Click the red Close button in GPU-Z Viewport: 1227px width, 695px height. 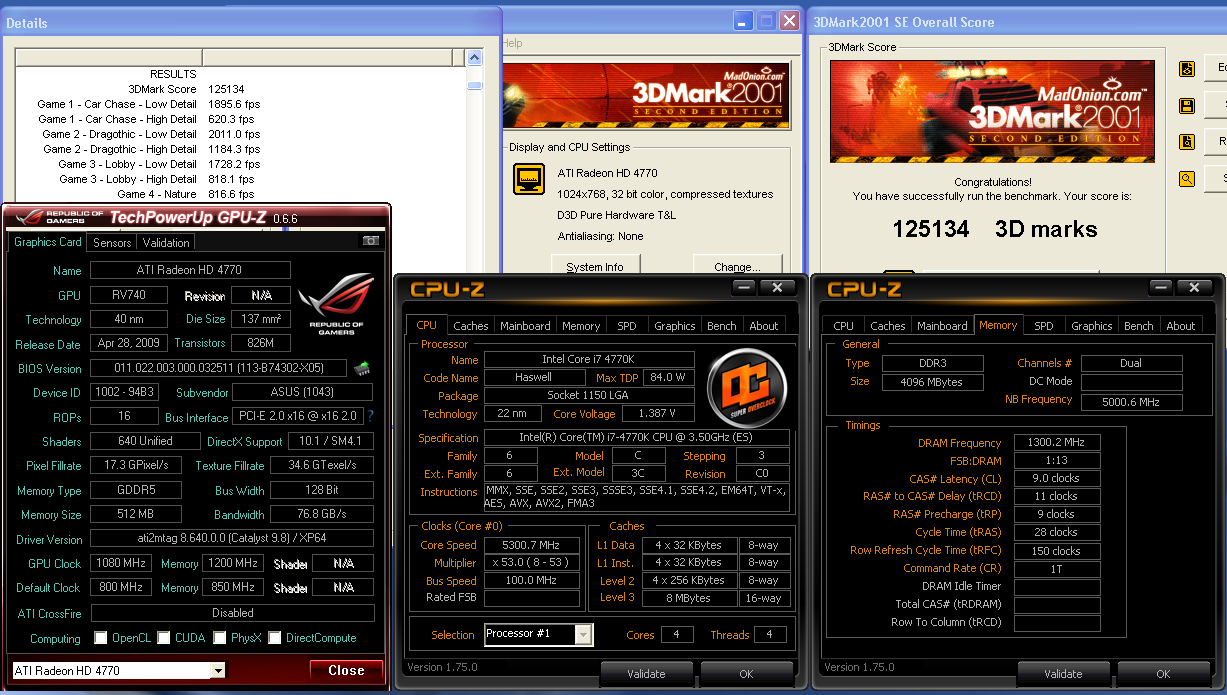346,670
